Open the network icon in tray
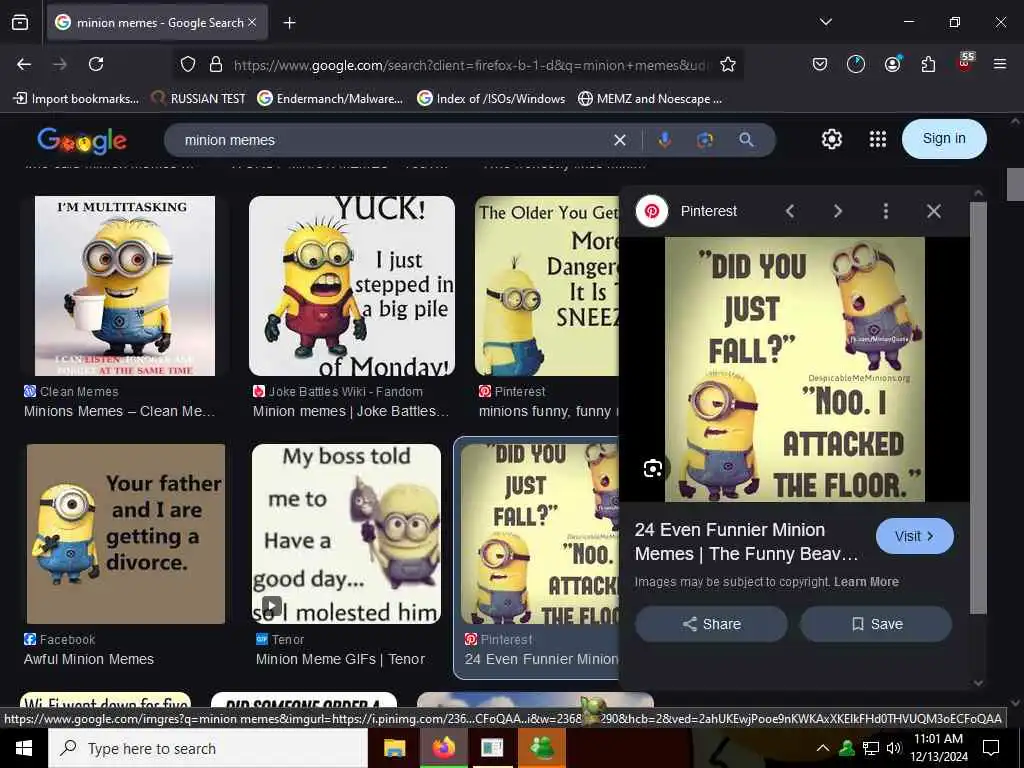The width and height of the screenshot is (1024, 768). click(x=871, y=748)
